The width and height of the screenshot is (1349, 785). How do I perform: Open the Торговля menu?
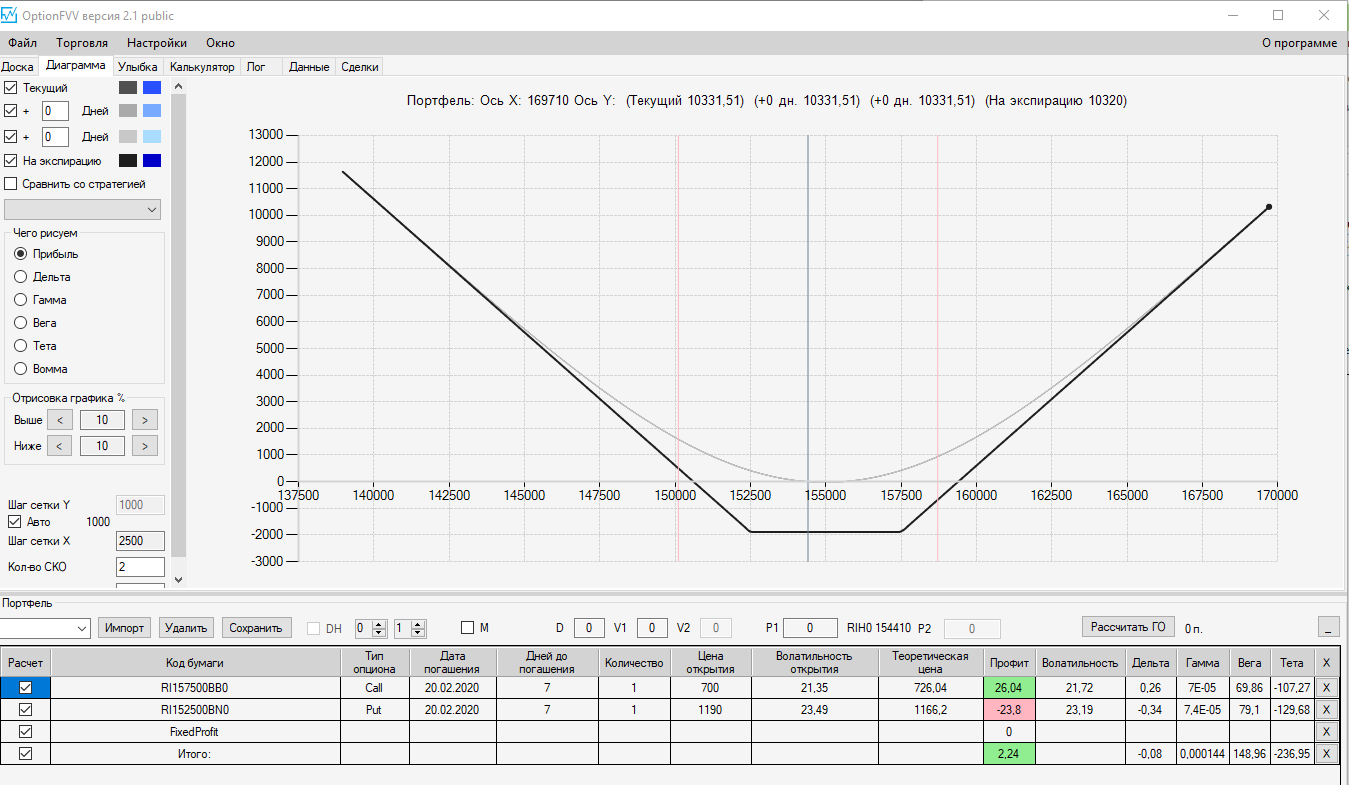tap(83, 43)
